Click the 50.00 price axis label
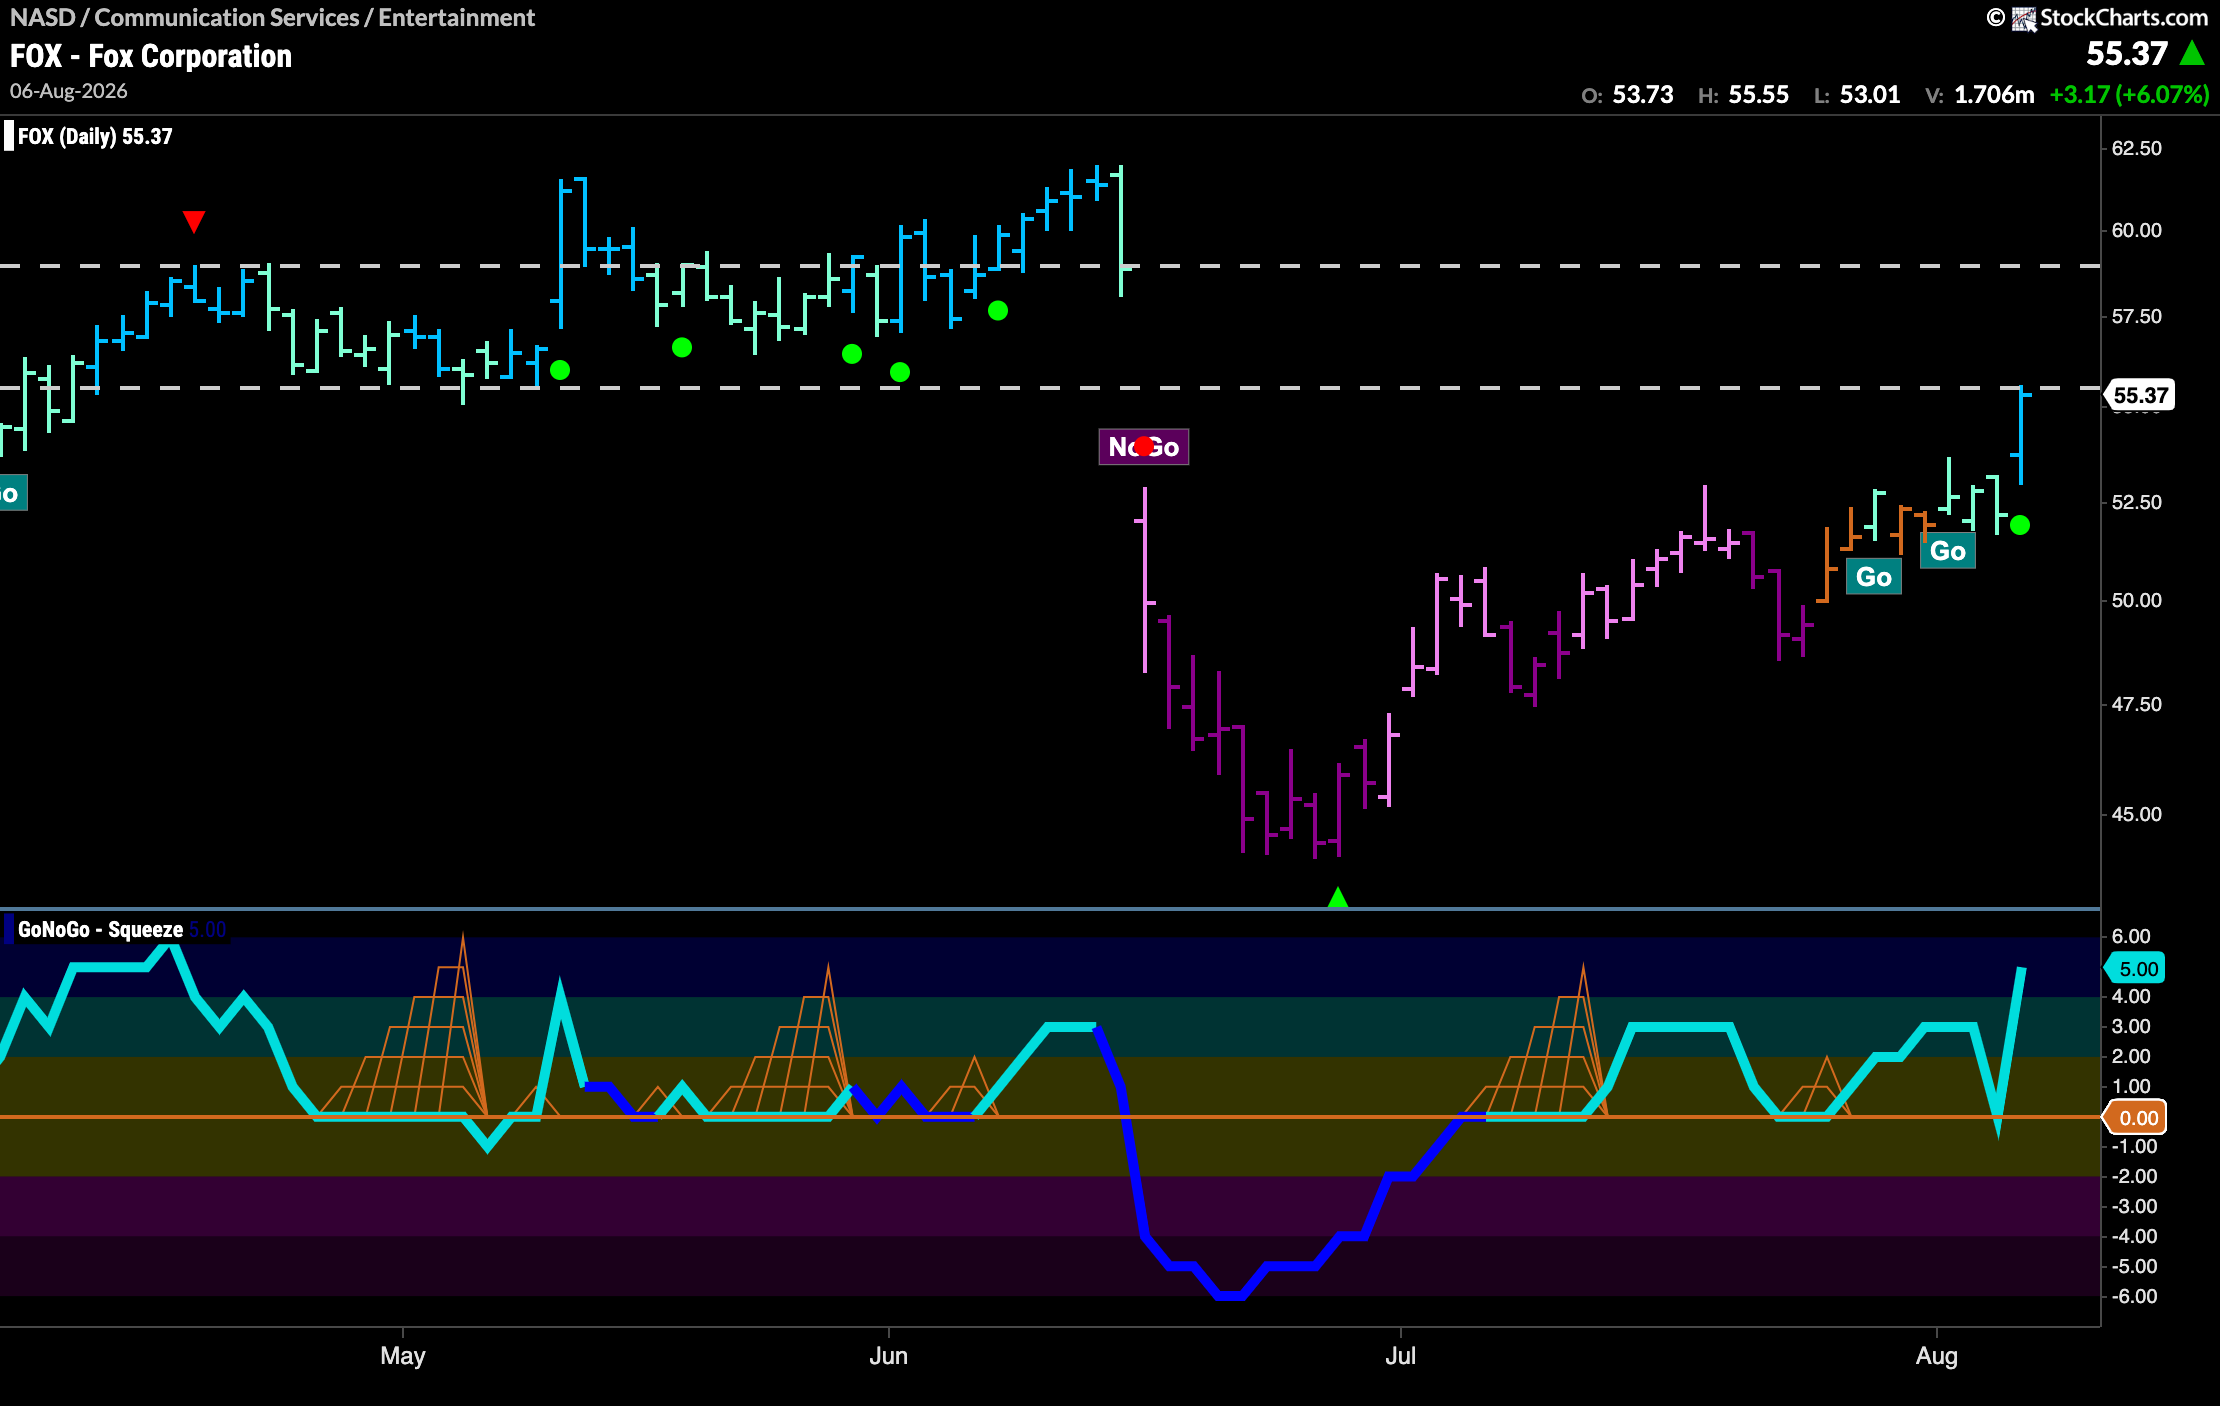The image size is (2220, 1406). tap(2137, 600)
